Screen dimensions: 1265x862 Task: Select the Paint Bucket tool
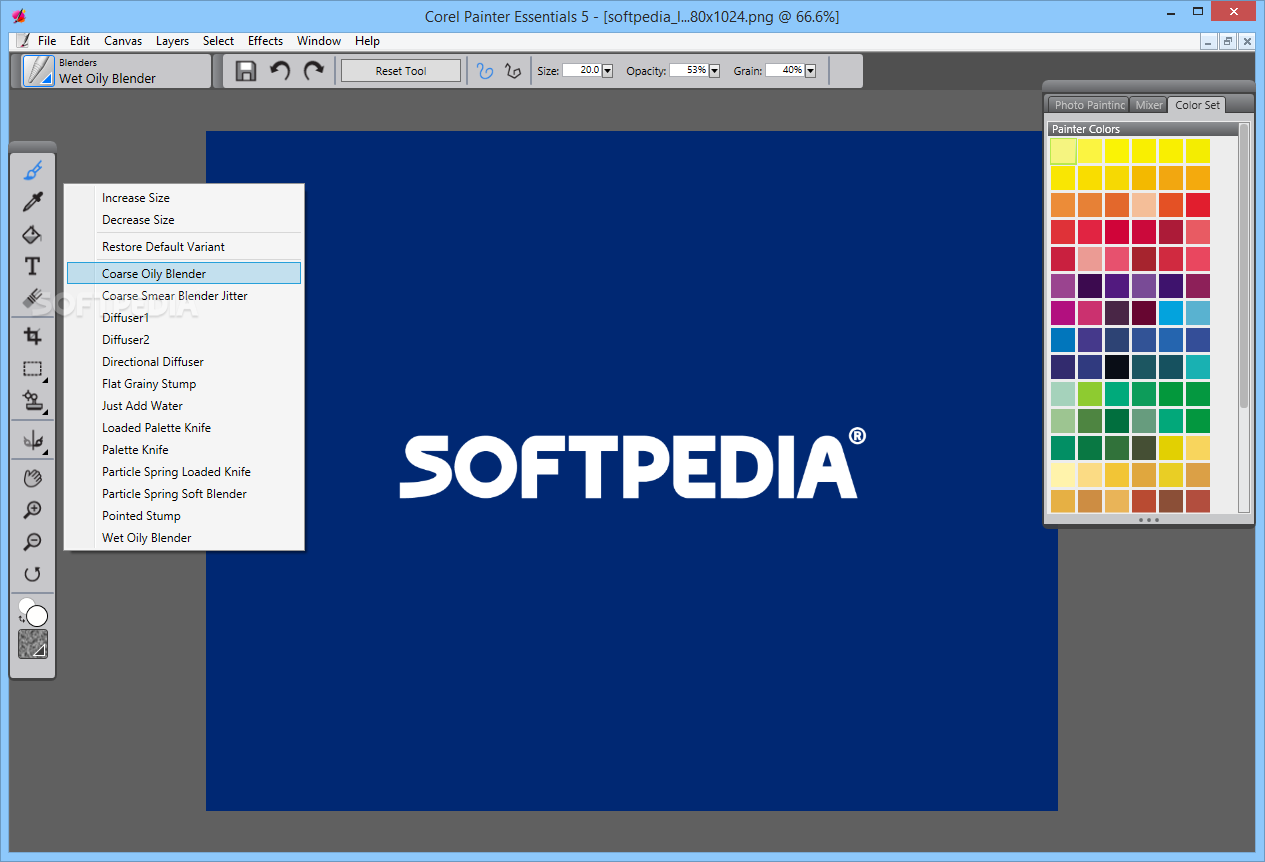[x=32, y=234]
